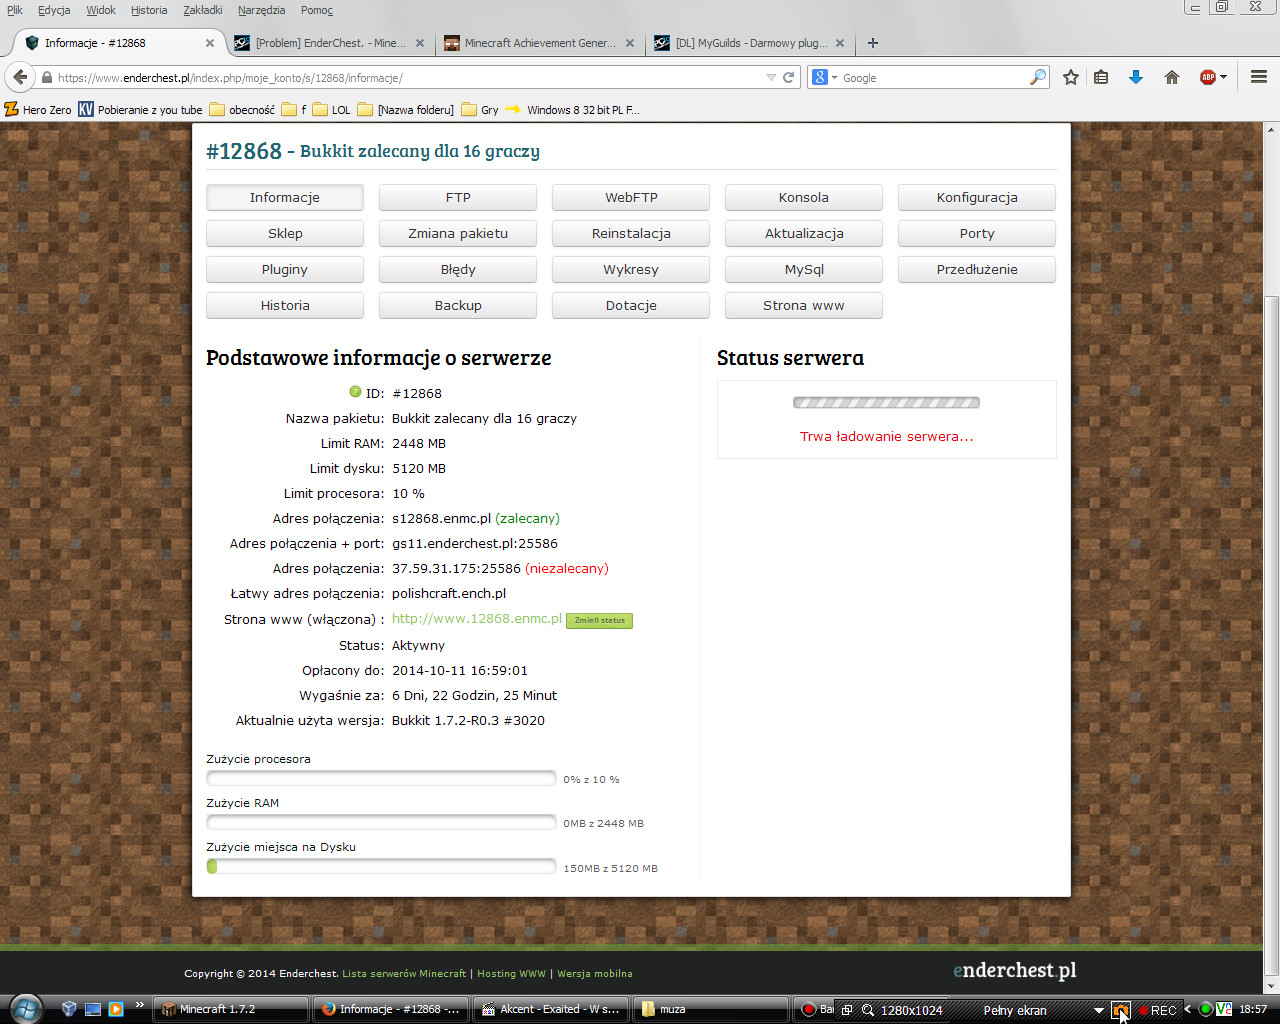This screenshot has width=1280, height=1024.
Task: Open the http://www.12868.enmc.pl link
Action: pyautogui.click(x=477, y=618)
